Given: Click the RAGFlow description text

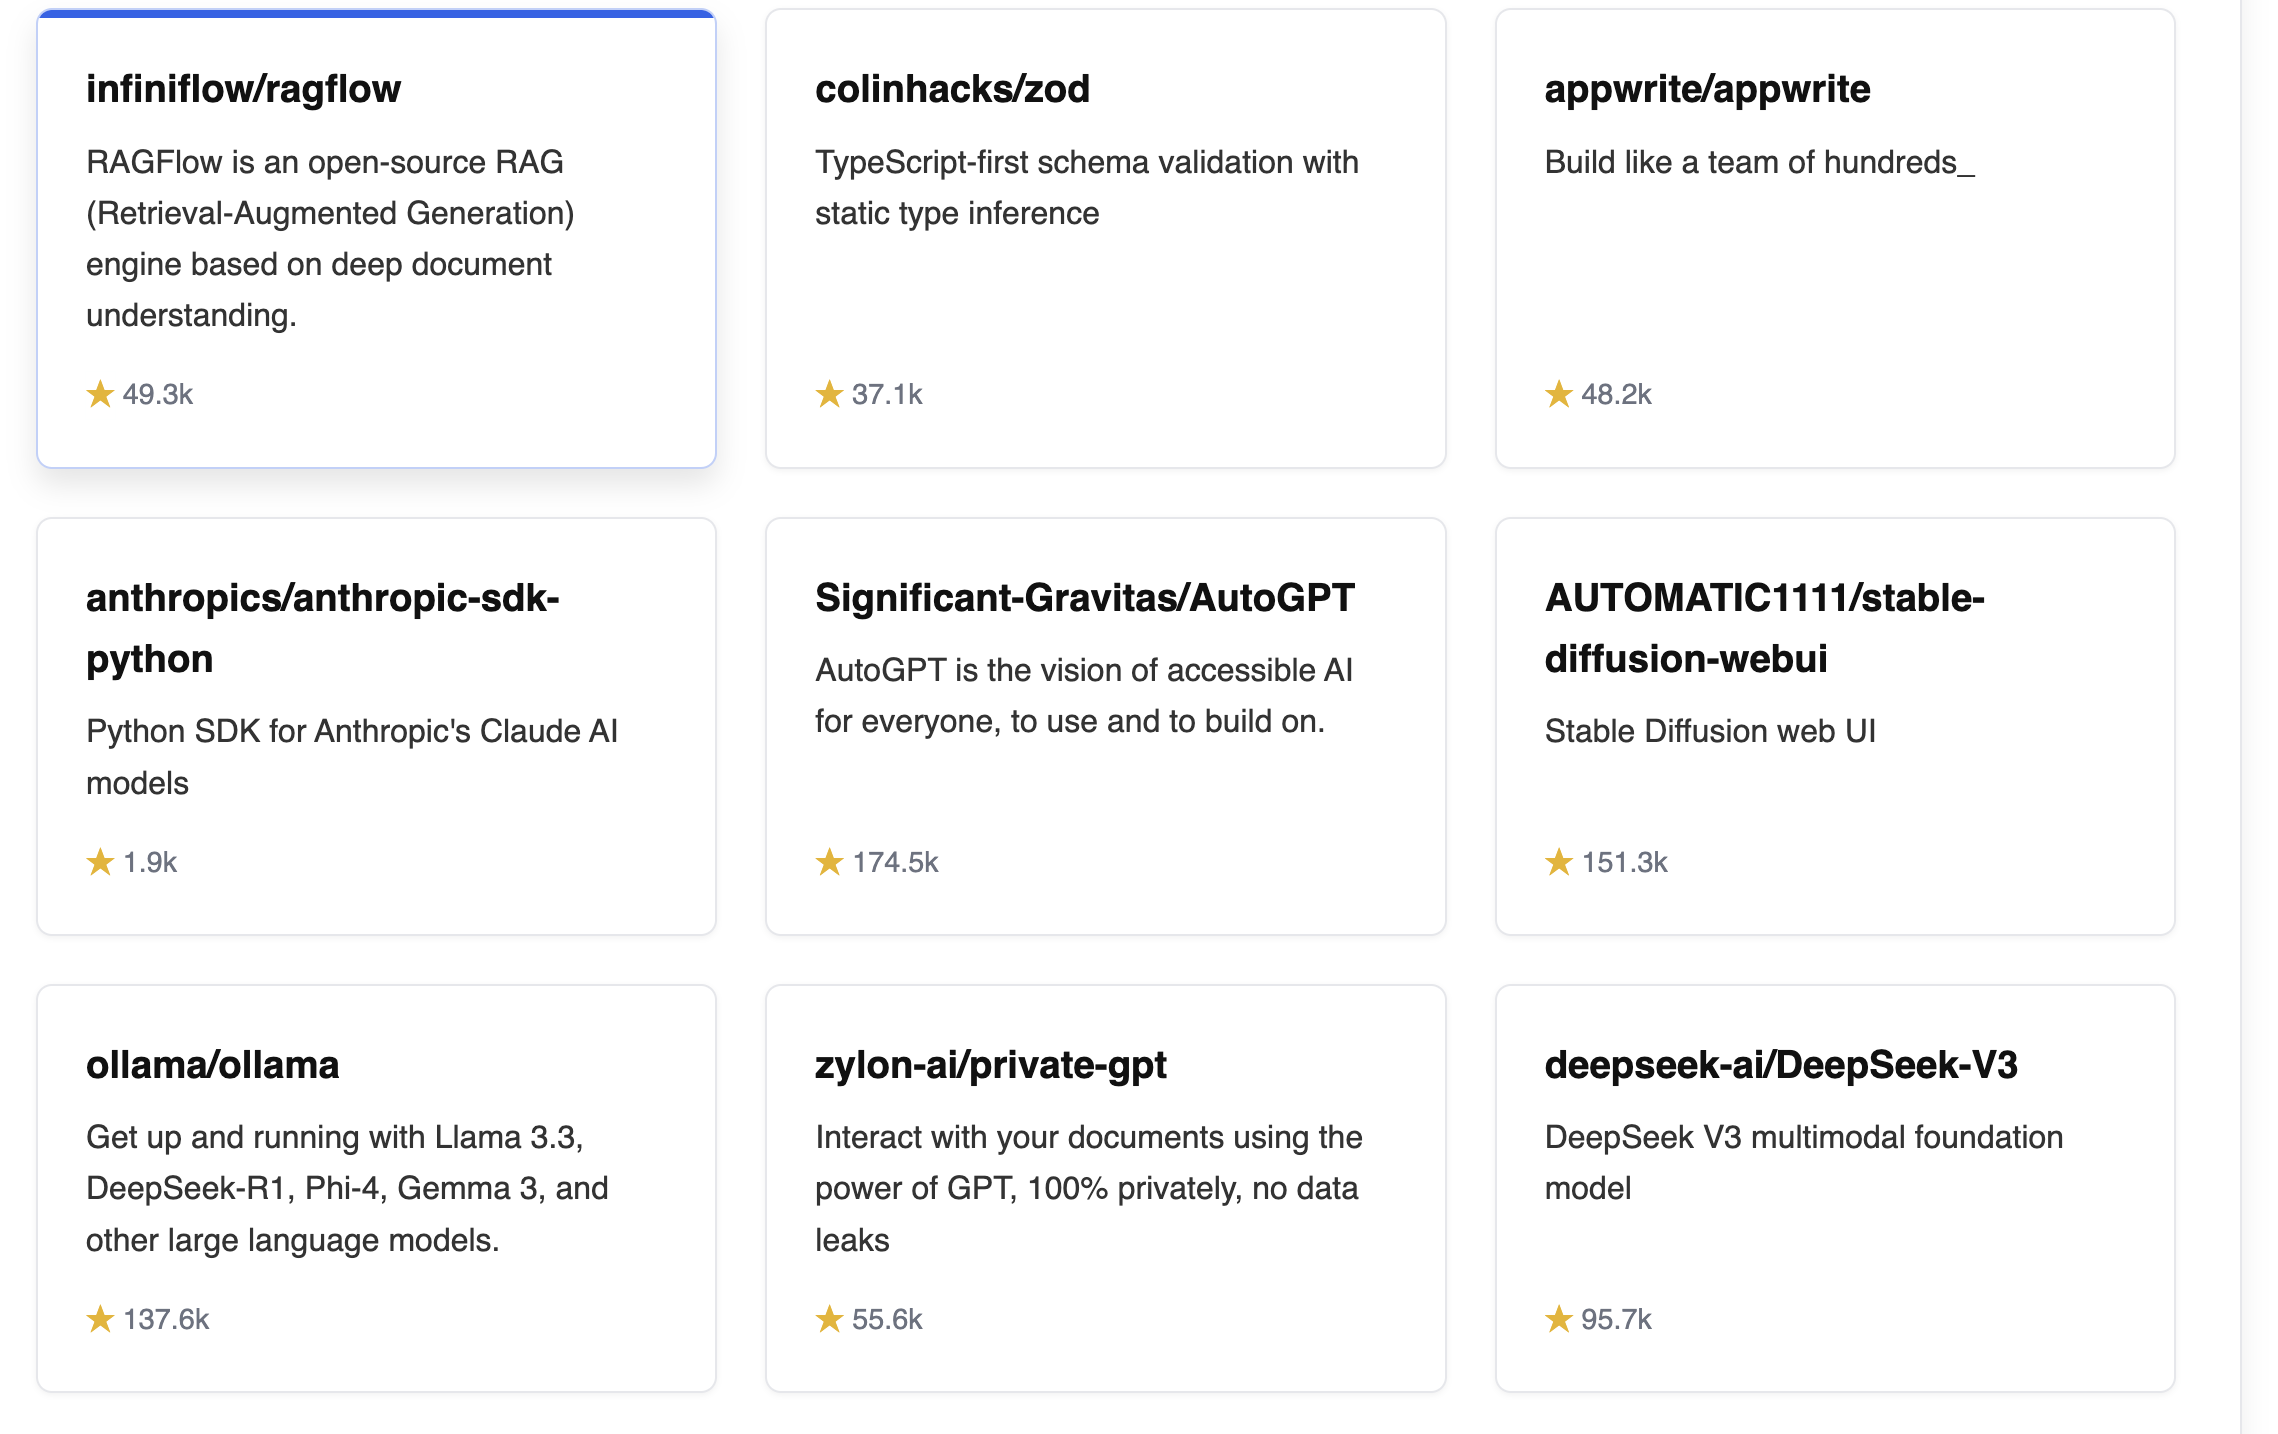Looking at the screenshot, I should tap(330, 238).
